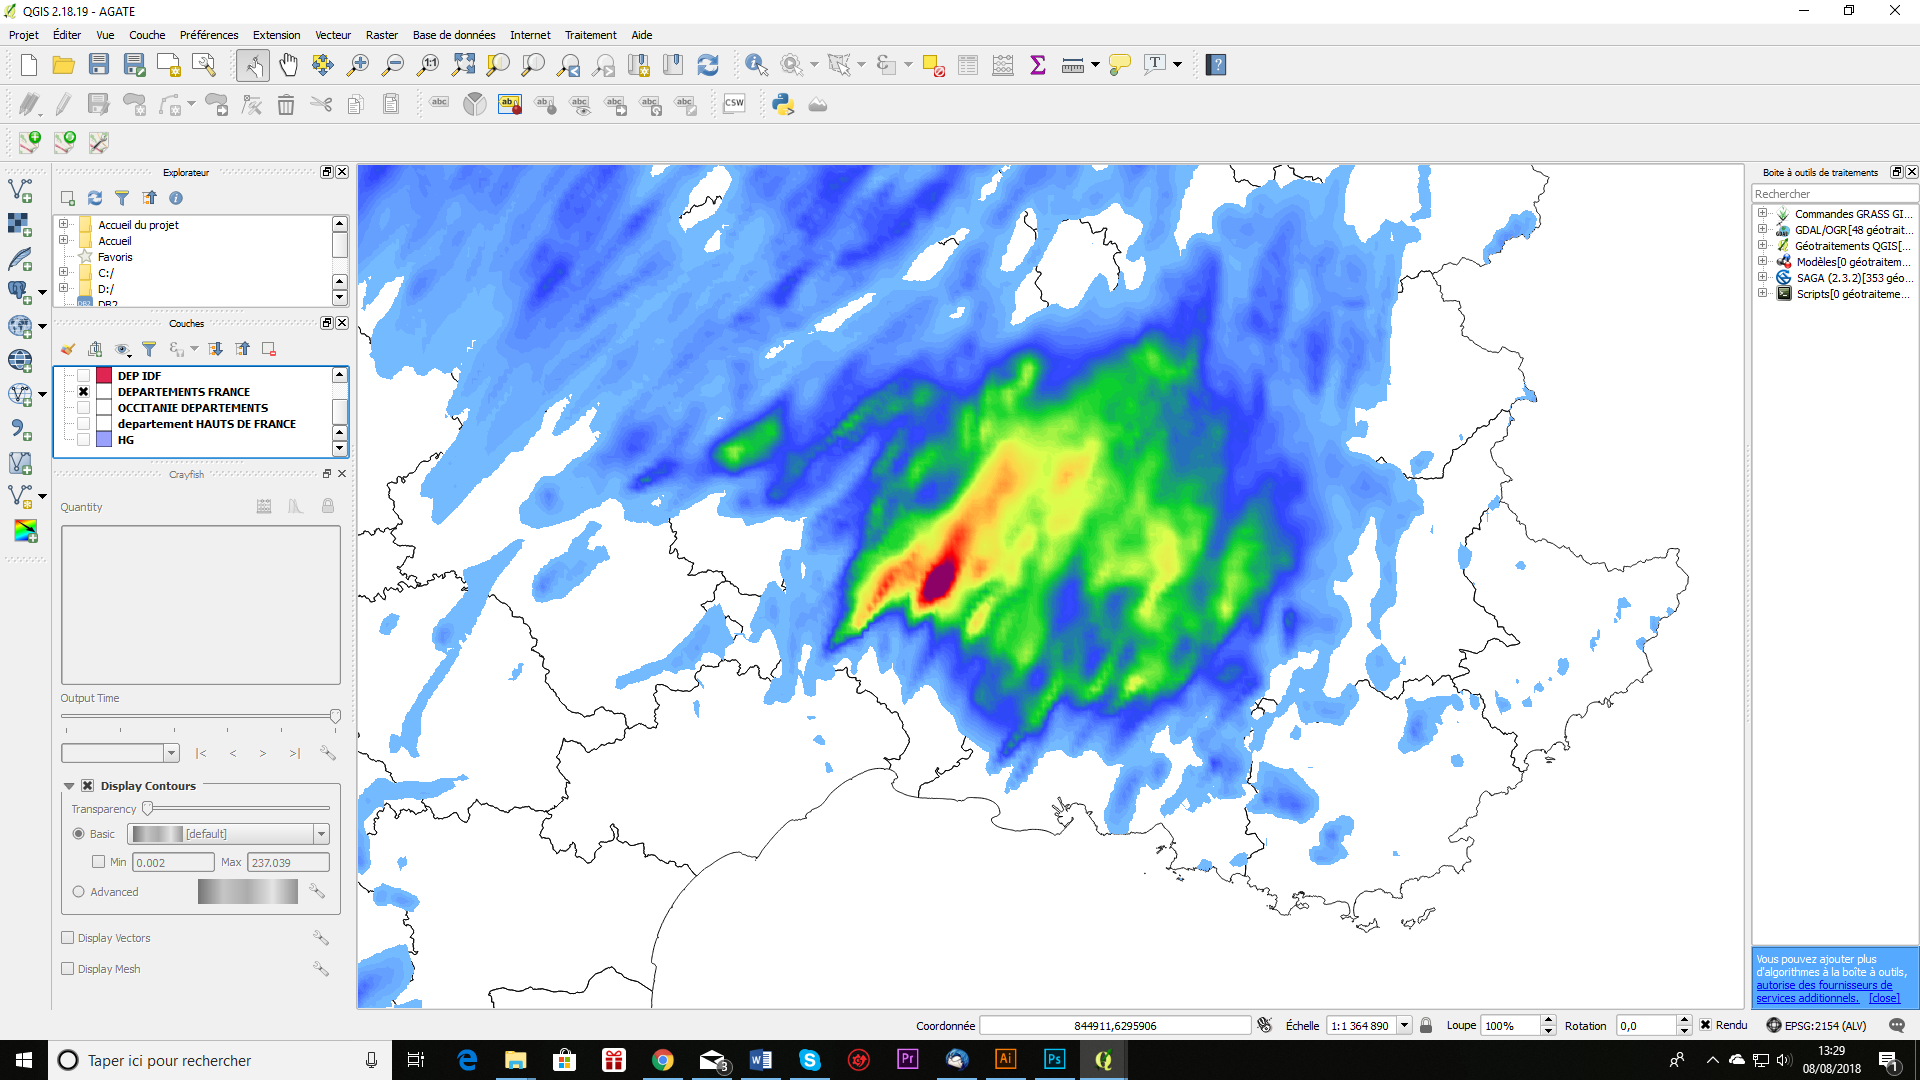This screenshot has width=1920, height=1080.
Task: Open the Vecteur menu
Action: (x=333, y=35)
